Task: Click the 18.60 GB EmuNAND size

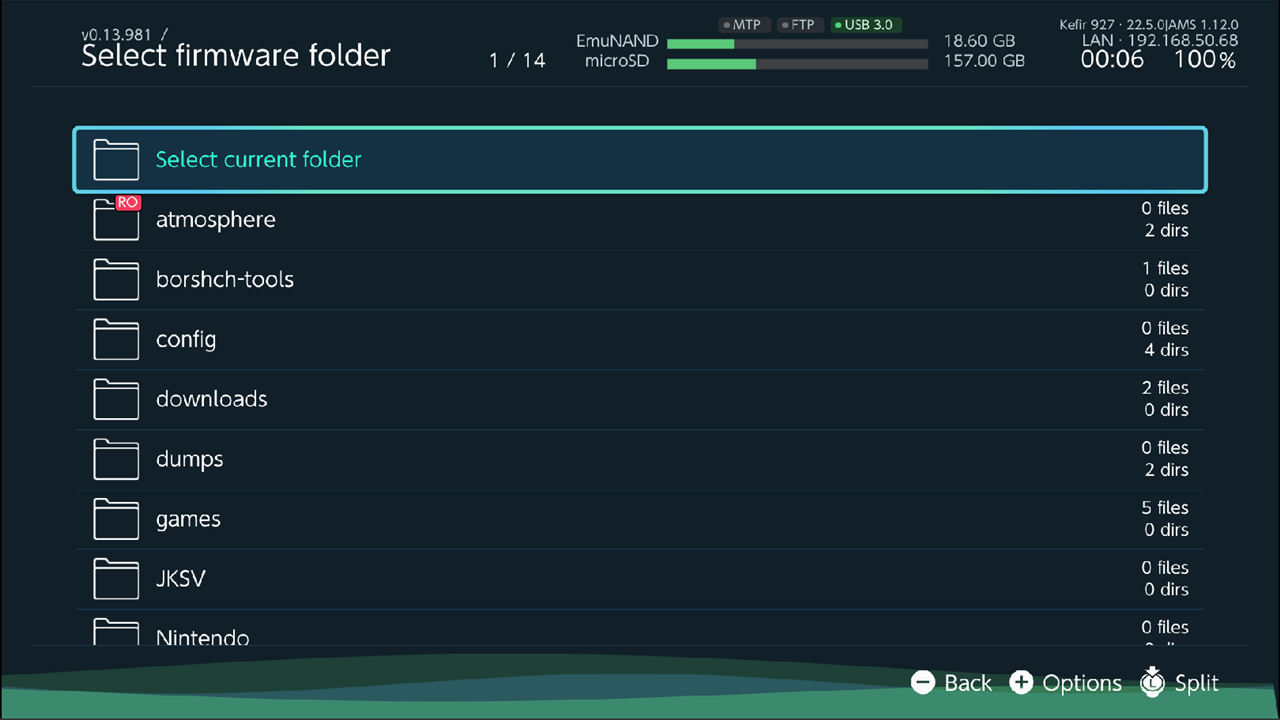Action: point(979,42)
